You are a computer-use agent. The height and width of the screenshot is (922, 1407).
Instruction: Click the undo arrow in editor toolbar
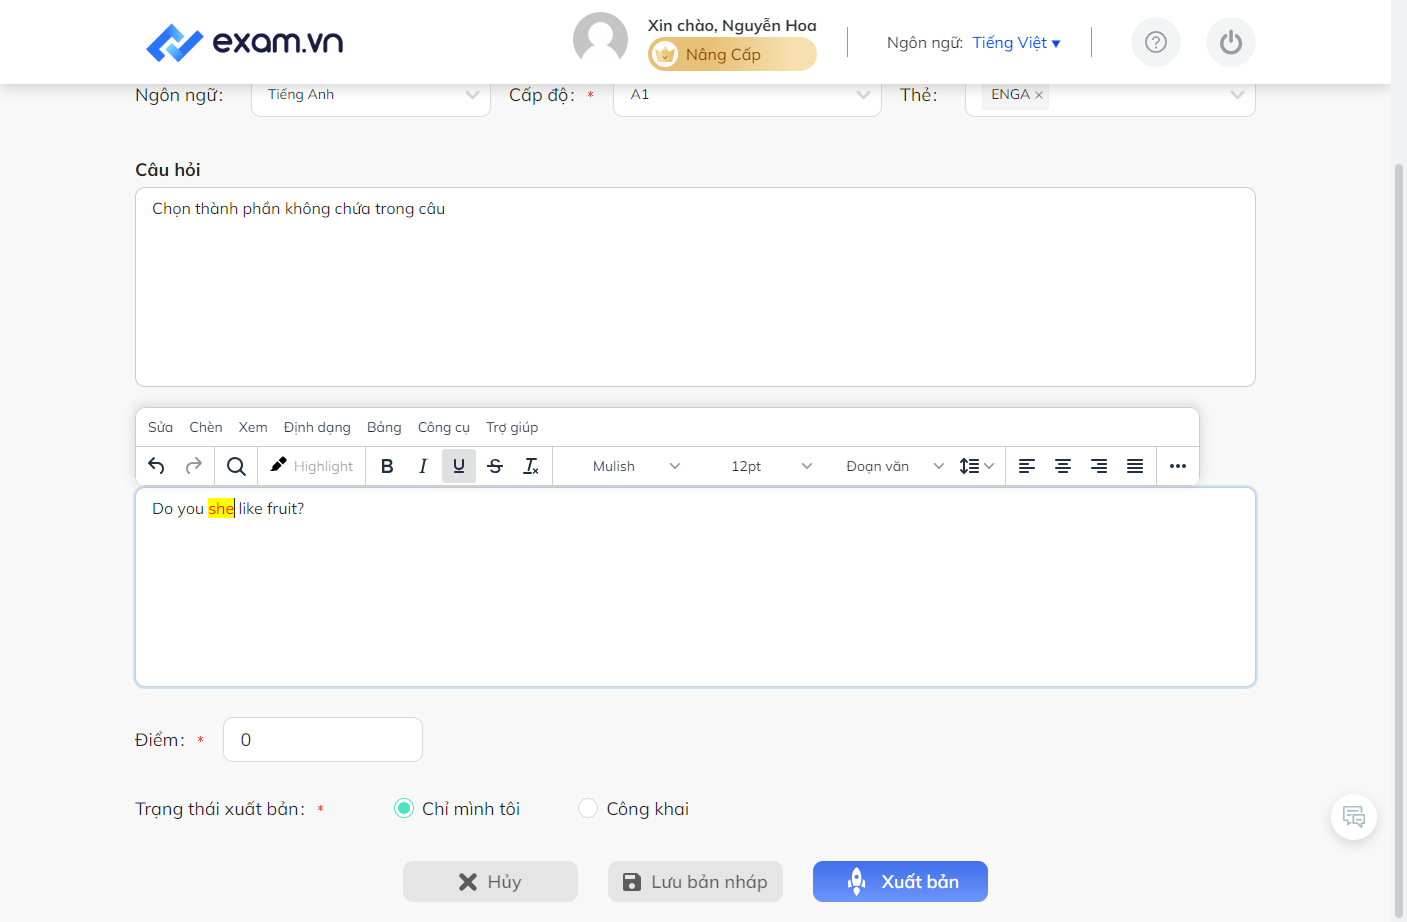point(156,466)
